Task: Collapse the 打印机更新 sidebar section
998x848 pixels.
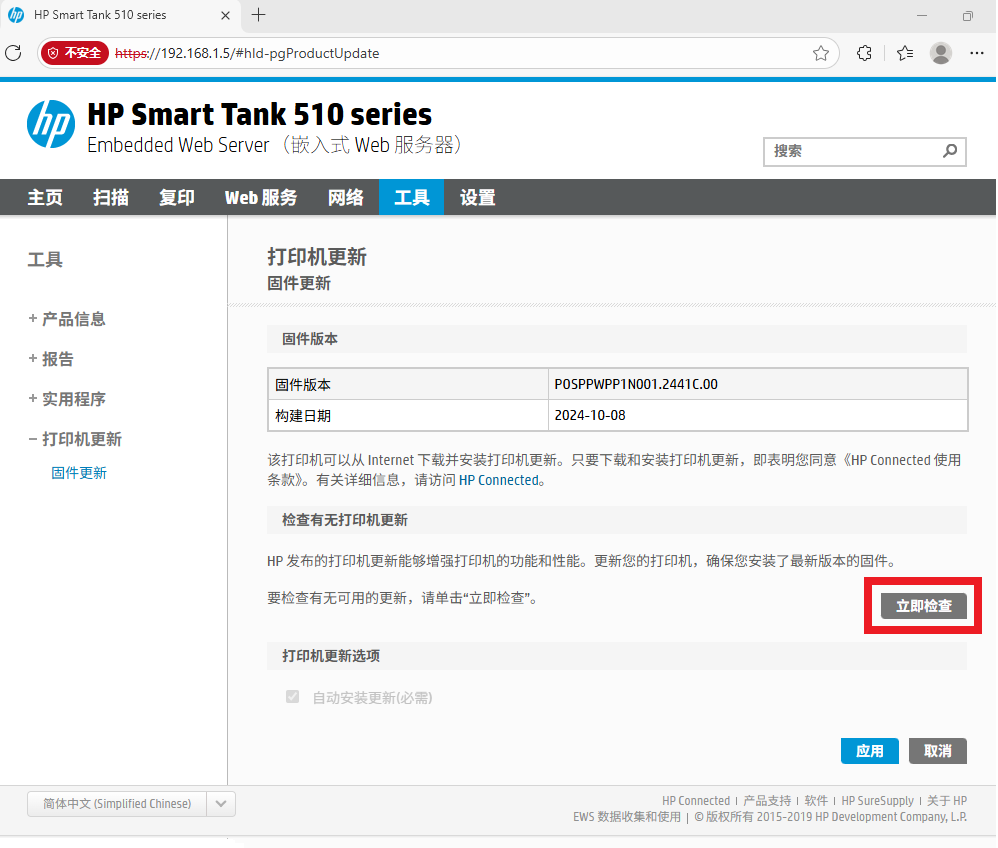Action: pyautogui.click(x=75, y=439)
